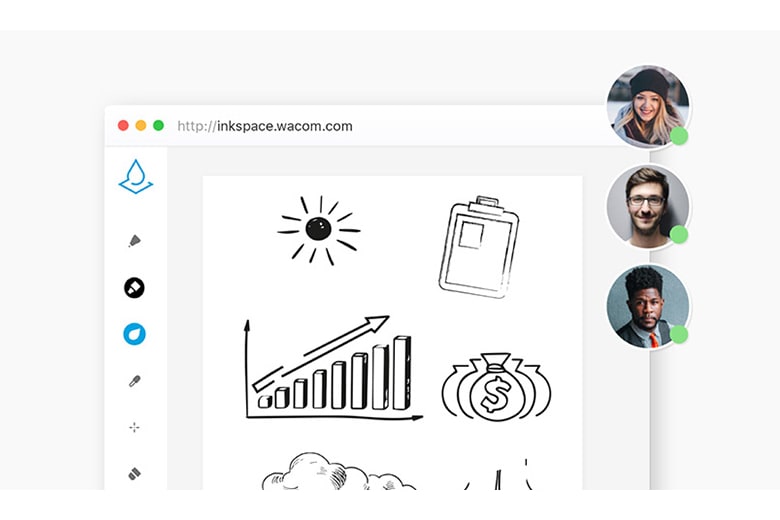Image resolution: width=780 pixels, height=520 pixels.
Task: Click the dollar money bag drawing
Action: [496, 387]
